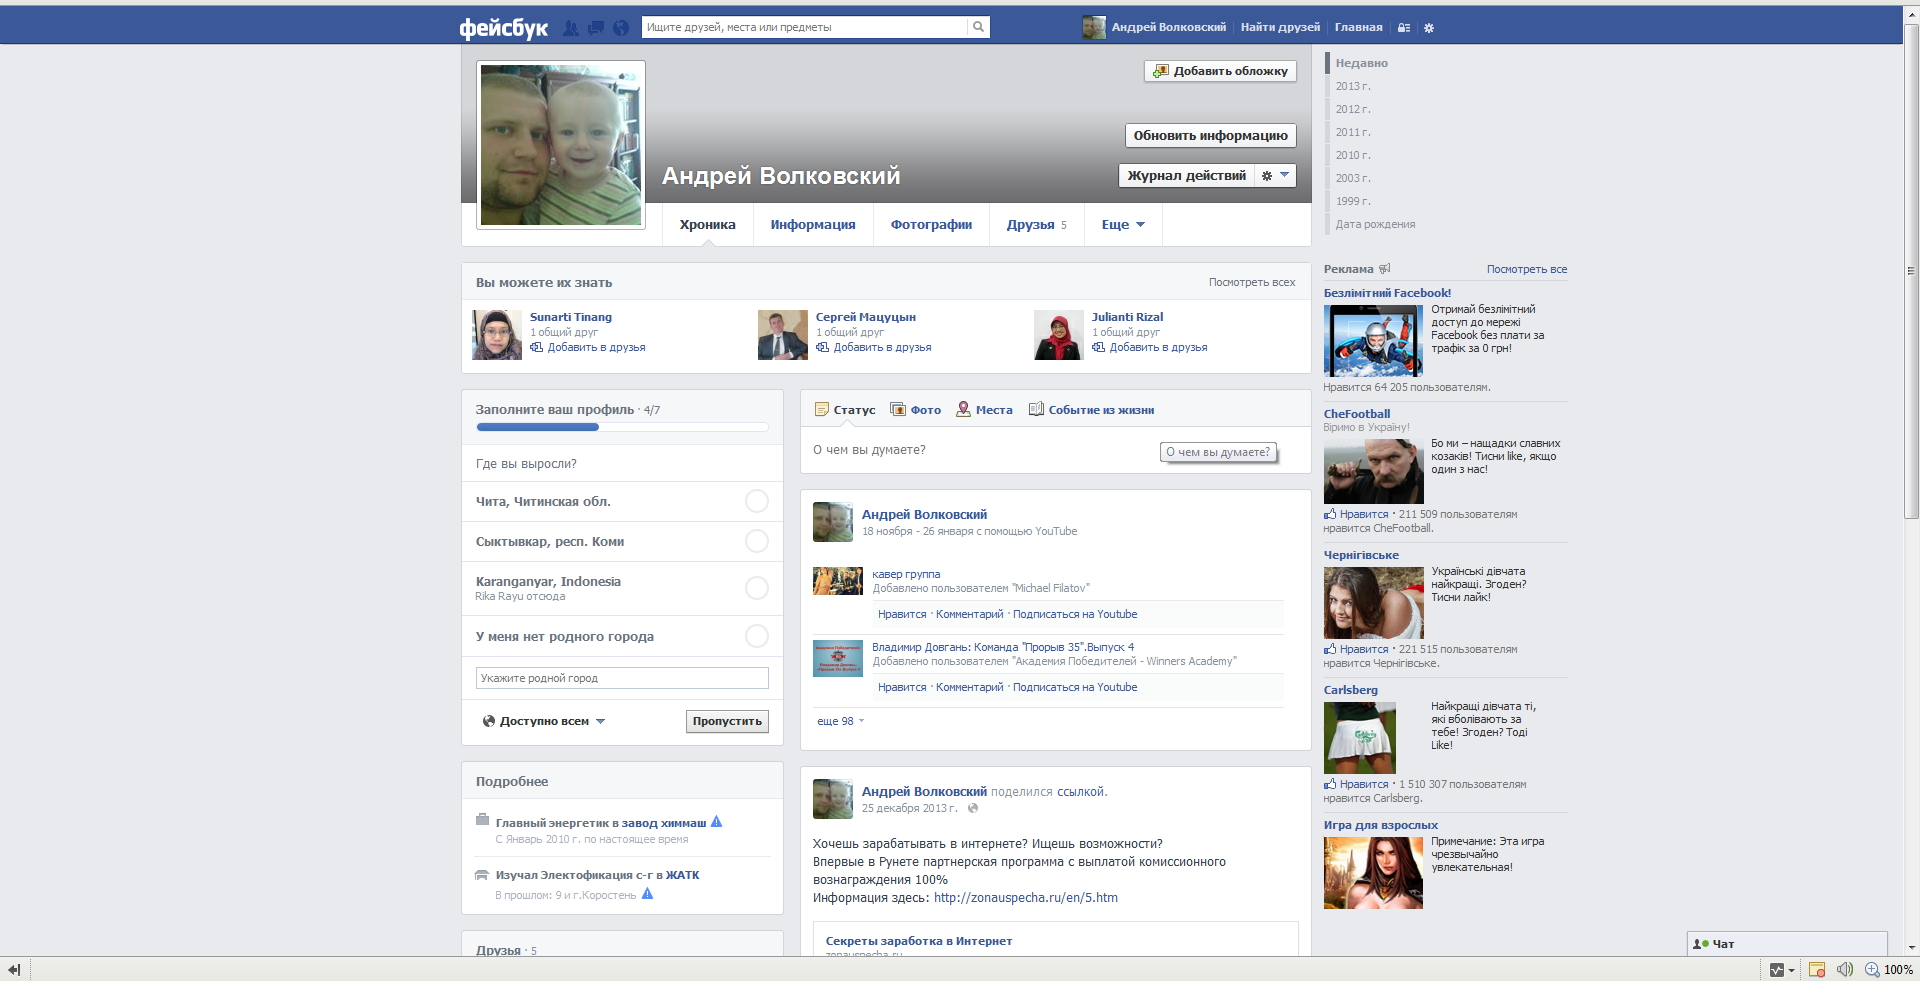Viewport: 1920px width, 981px height.
Task: Select У меня нет родного города option
Action: (x=757, y=636)
